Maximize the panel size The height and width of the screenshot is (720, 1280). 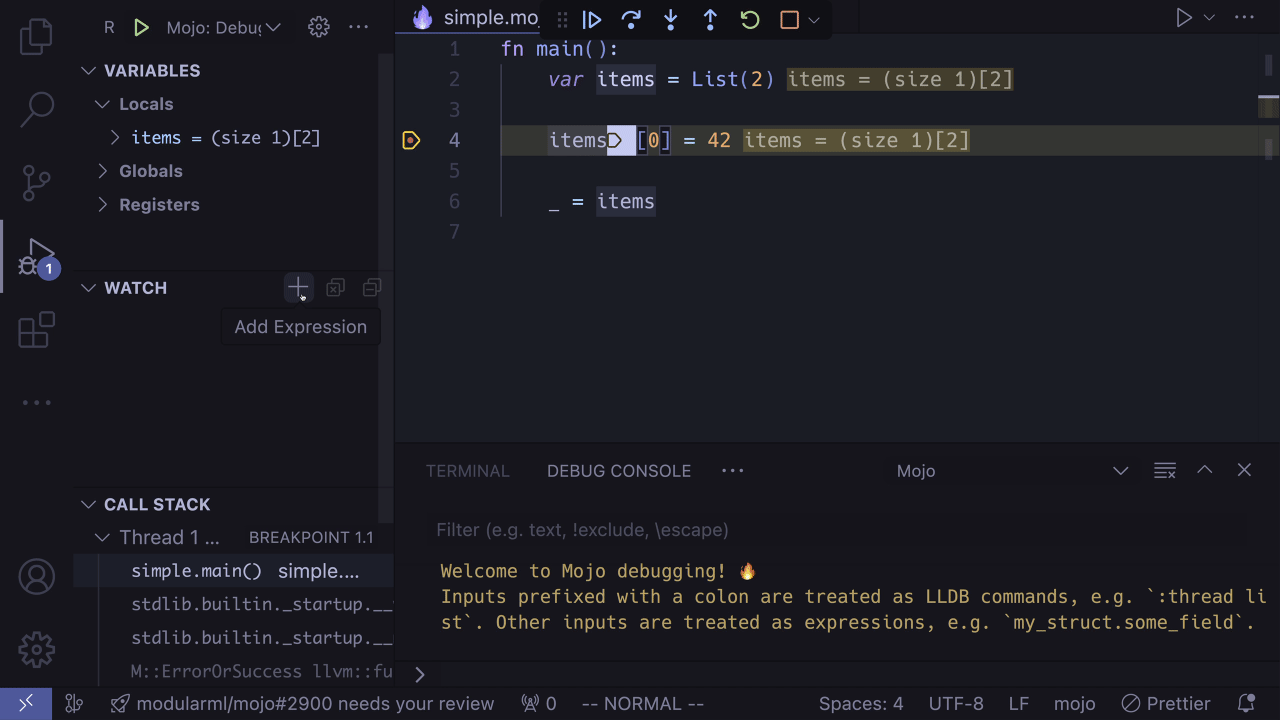(1205, 471)
